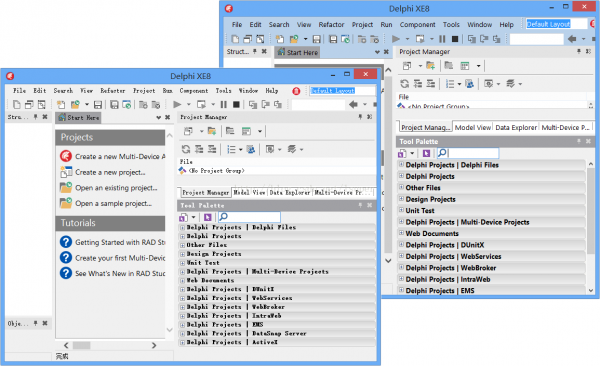Pin the Tool Palette panel in back window
Screen dimensions: 600x366
(579, 141)
